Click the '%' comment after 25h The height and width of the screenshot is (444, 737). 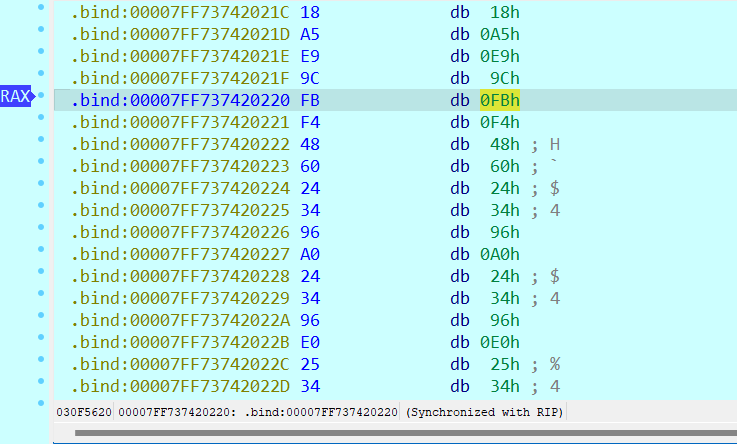click(555, 364)
